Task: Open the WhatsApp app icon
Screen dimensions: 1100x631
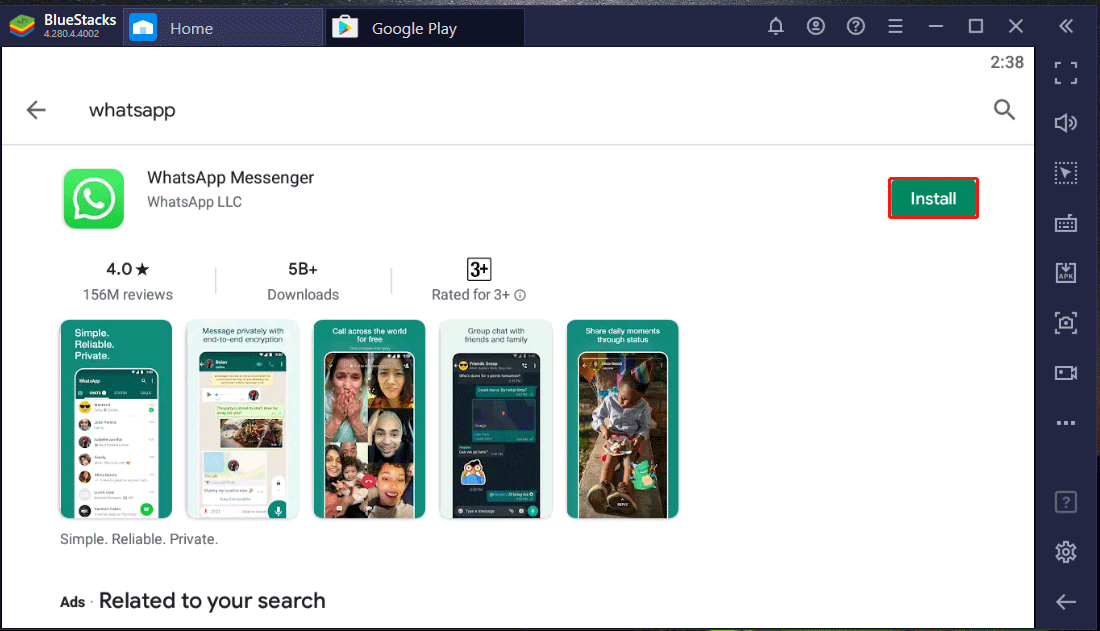Action: point(94,199)
